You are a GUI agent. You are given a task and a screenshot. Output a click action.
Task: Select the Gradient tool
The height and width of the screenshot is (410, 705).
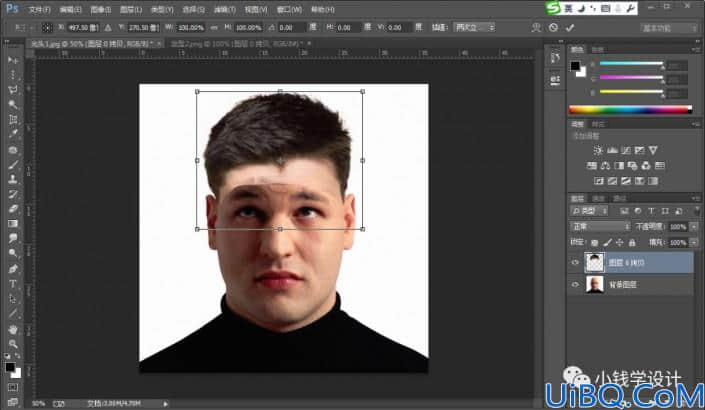(13, 224)
